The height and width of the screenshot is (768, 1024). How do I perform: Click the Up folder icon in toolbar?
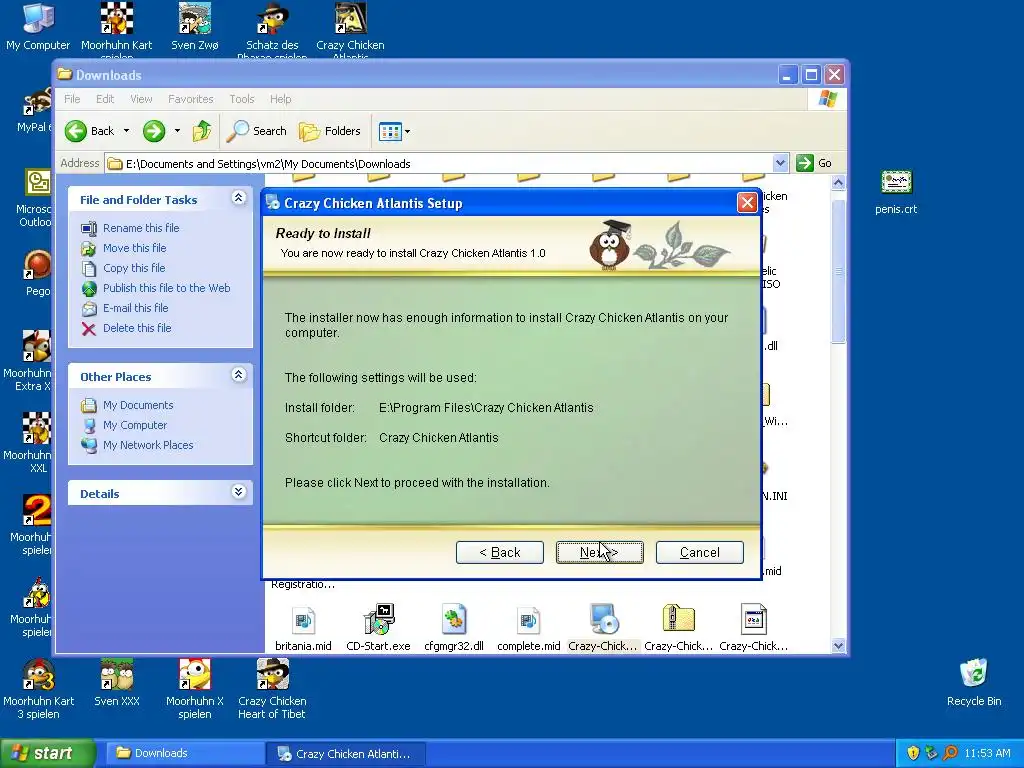tap(202, 131)
